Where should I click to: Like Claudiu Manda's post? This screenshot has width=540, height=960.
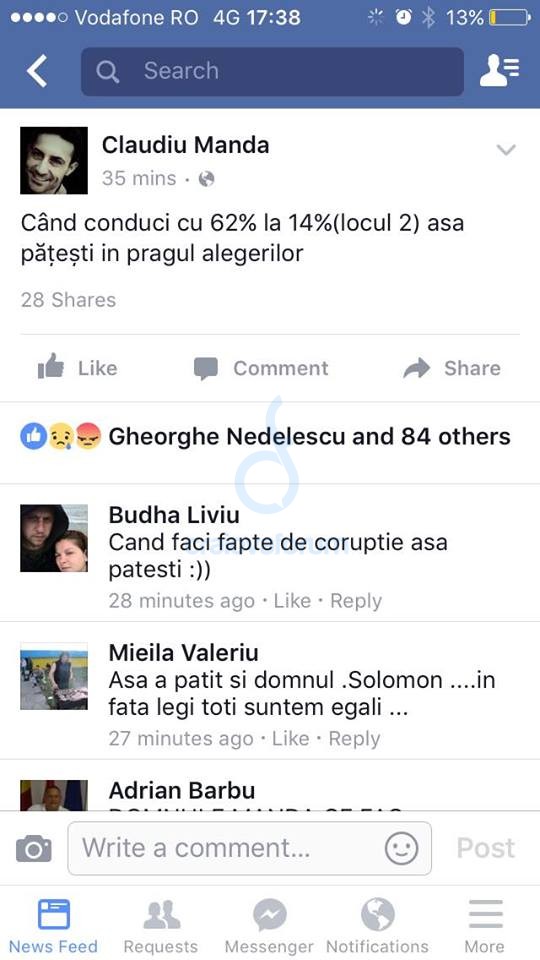pyautogui.click(x=77, y=367)
